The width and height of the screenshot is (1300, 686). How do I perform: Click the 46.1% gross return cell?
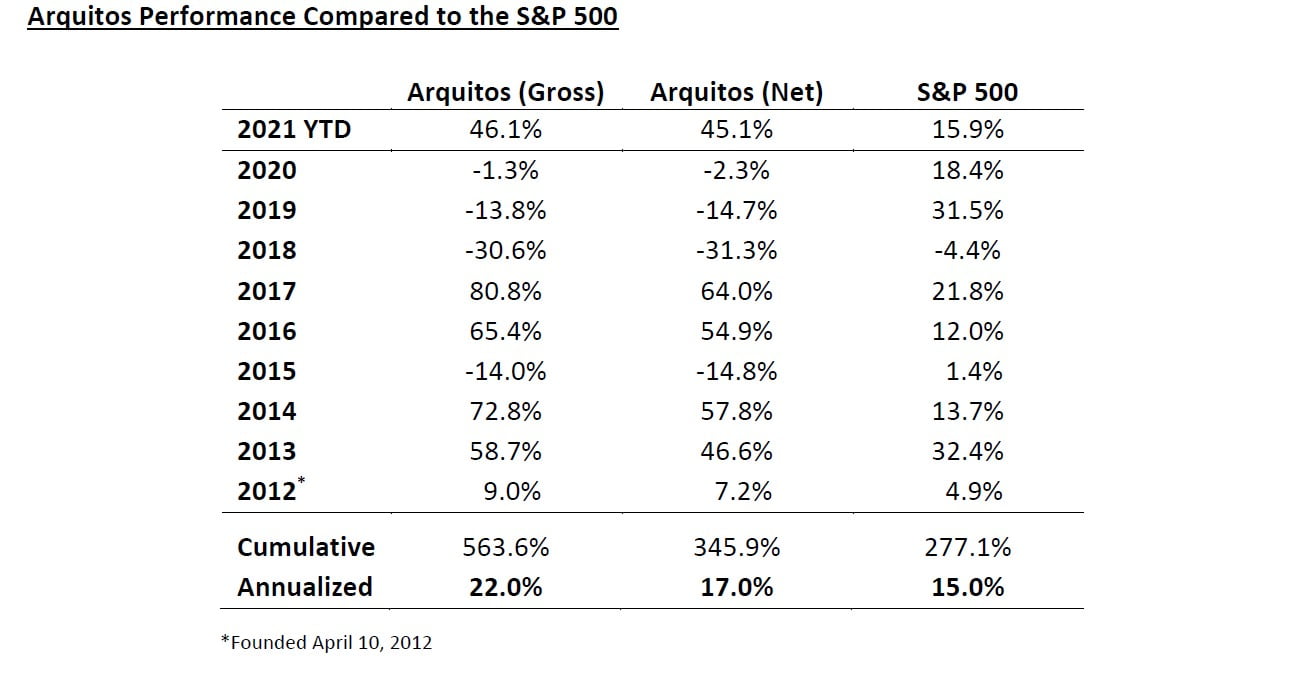coord(505,130)
